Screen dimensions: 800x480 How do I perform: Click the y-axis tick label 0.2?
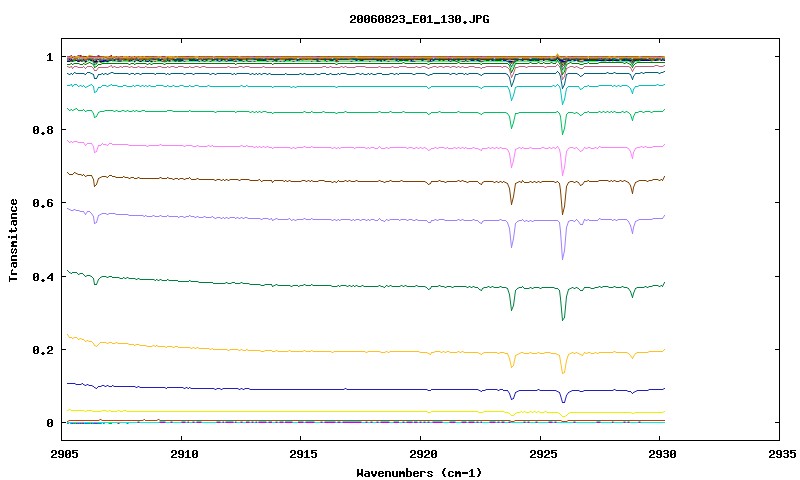tap(43, 350)
